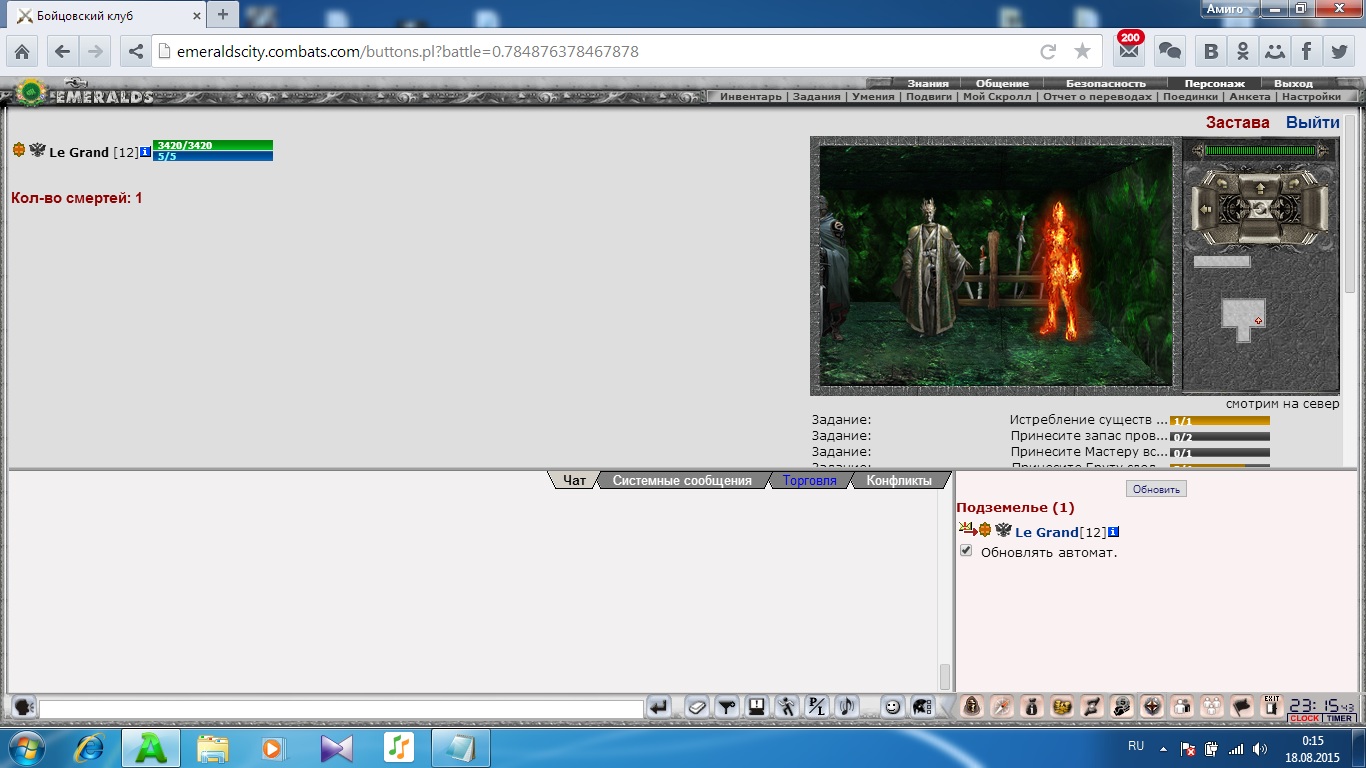Click the EXIT door icon
Image resolution: width=1366 pixels, height=768 pixels.
point(1272,706)
